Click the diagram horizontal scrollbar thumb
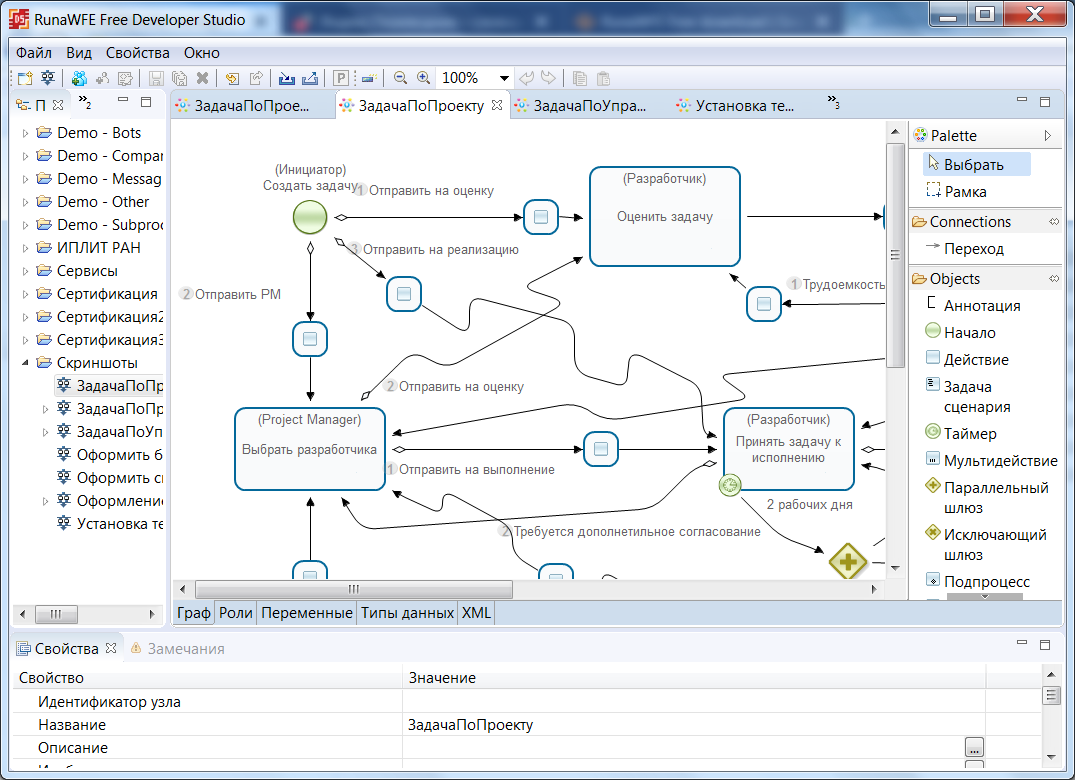This screenshot has height=780, width=1075. tap(354, 589)
